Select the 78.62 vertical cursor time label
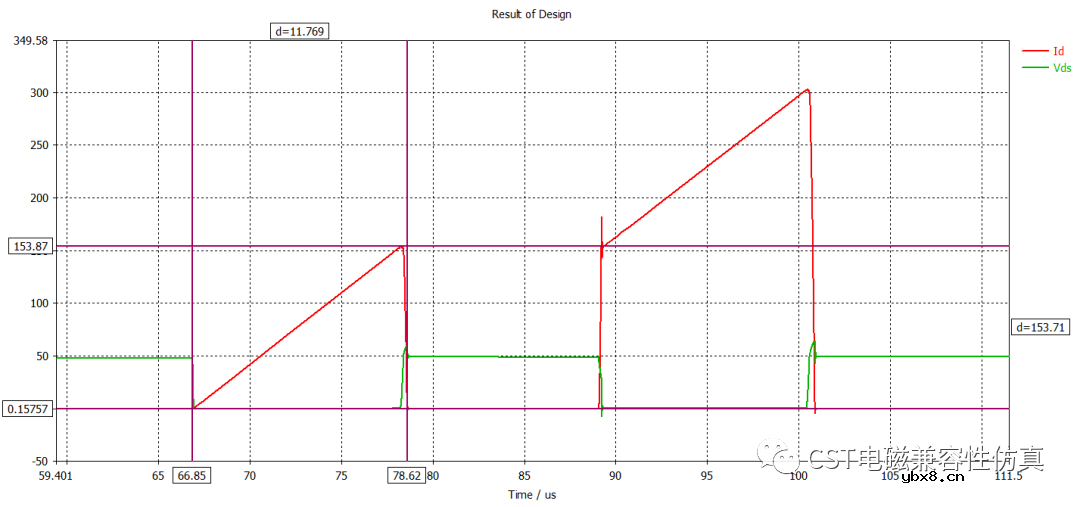 click(407, 476)
